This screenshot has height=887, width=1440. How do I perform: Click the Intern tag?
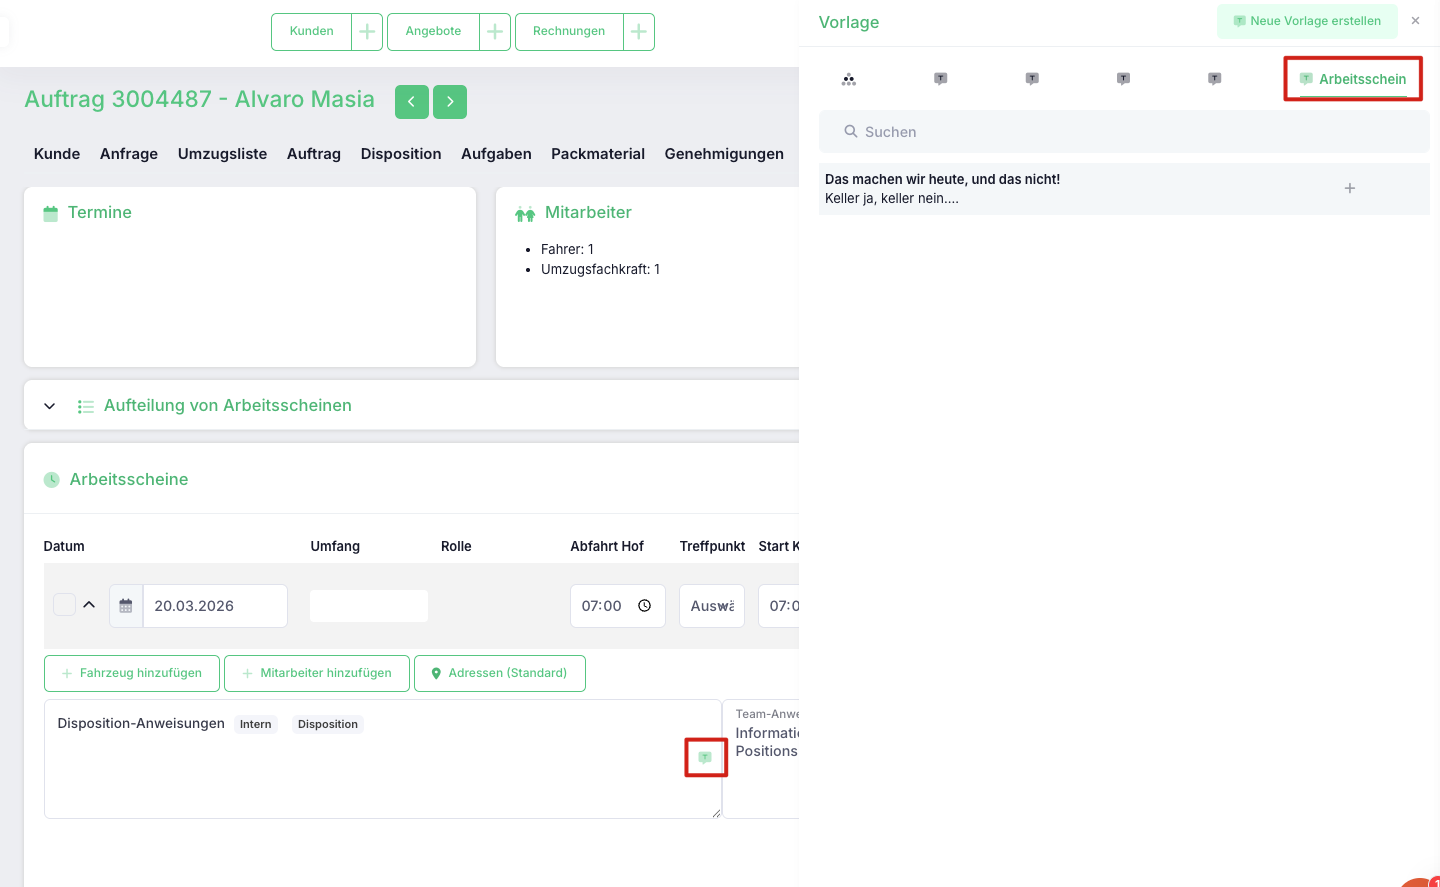coord(256,724)
